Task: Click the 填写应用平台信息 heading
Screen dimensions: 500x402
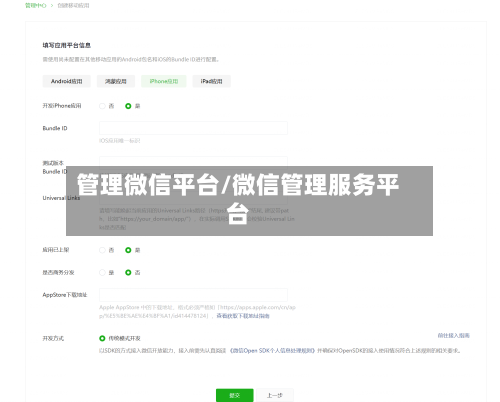Action: tap(67, 45)
